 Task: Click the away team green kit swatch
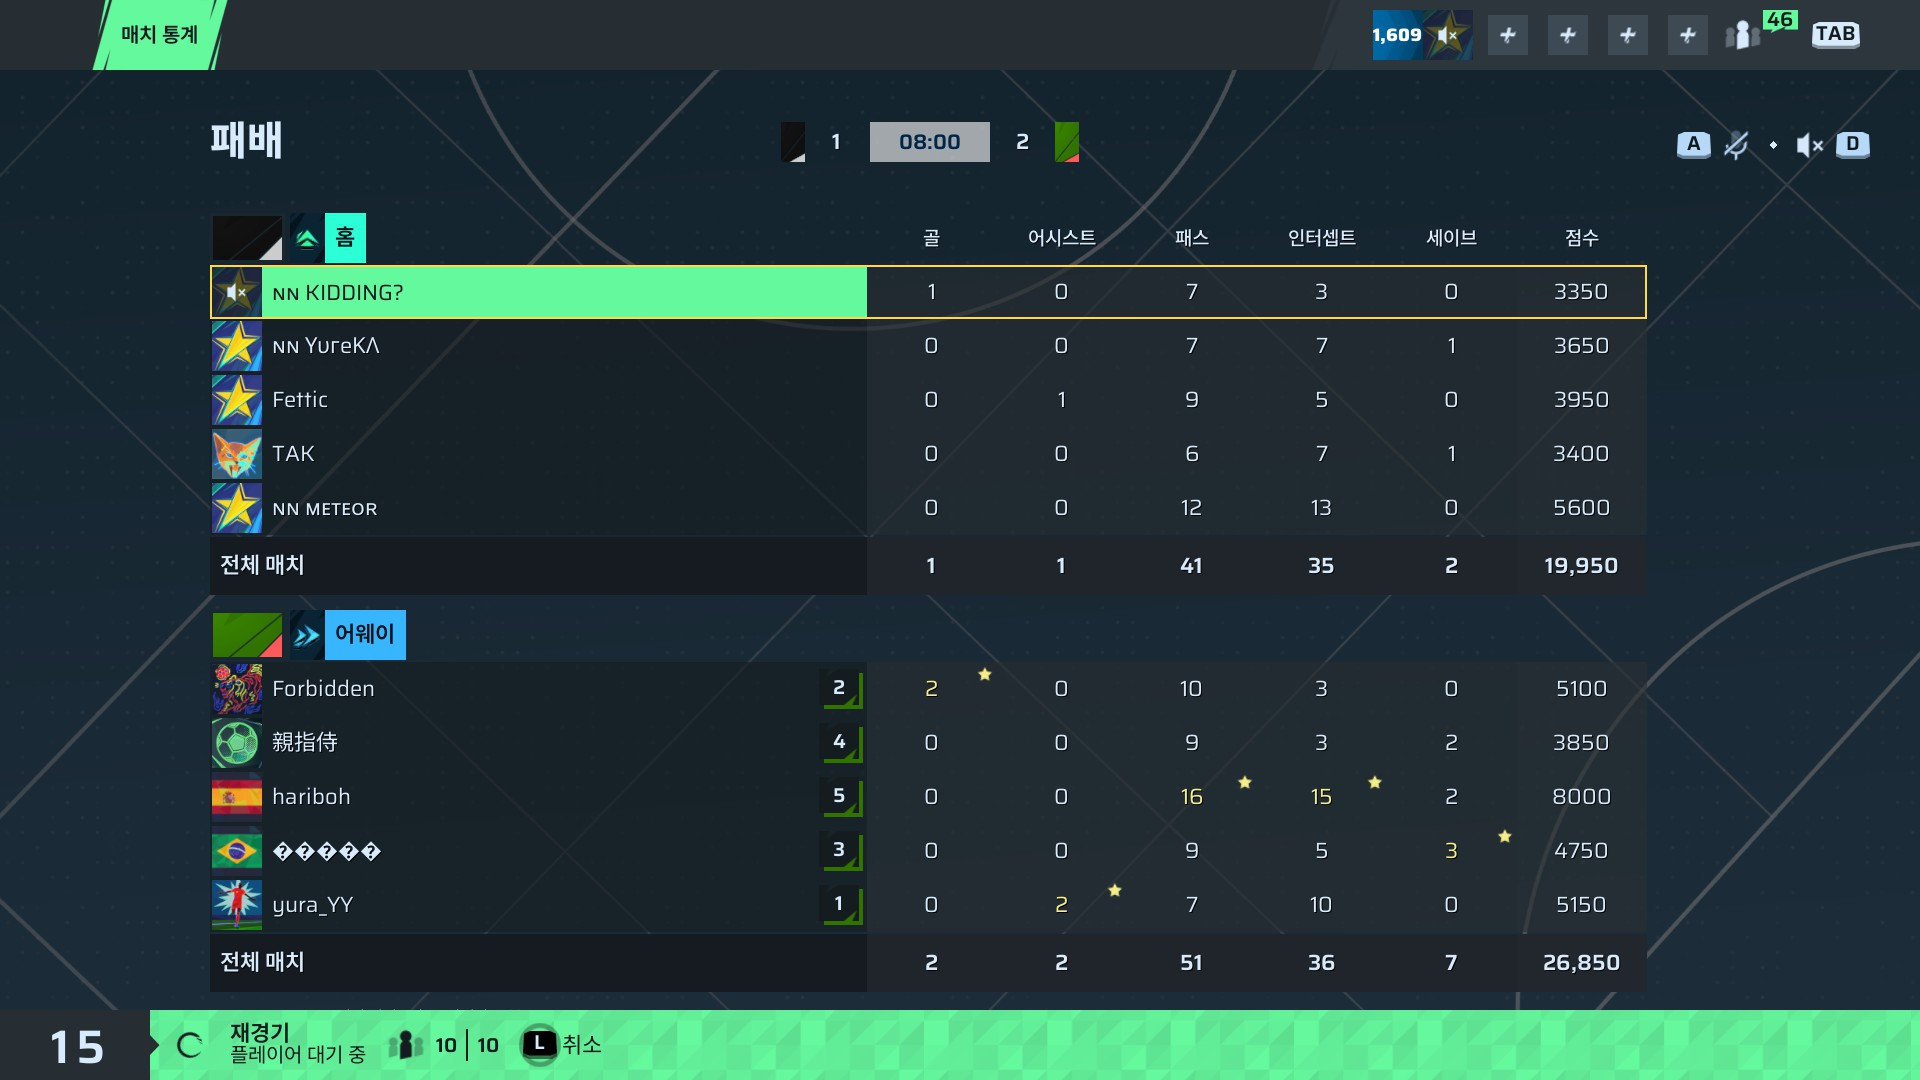[x=247, y=635]
